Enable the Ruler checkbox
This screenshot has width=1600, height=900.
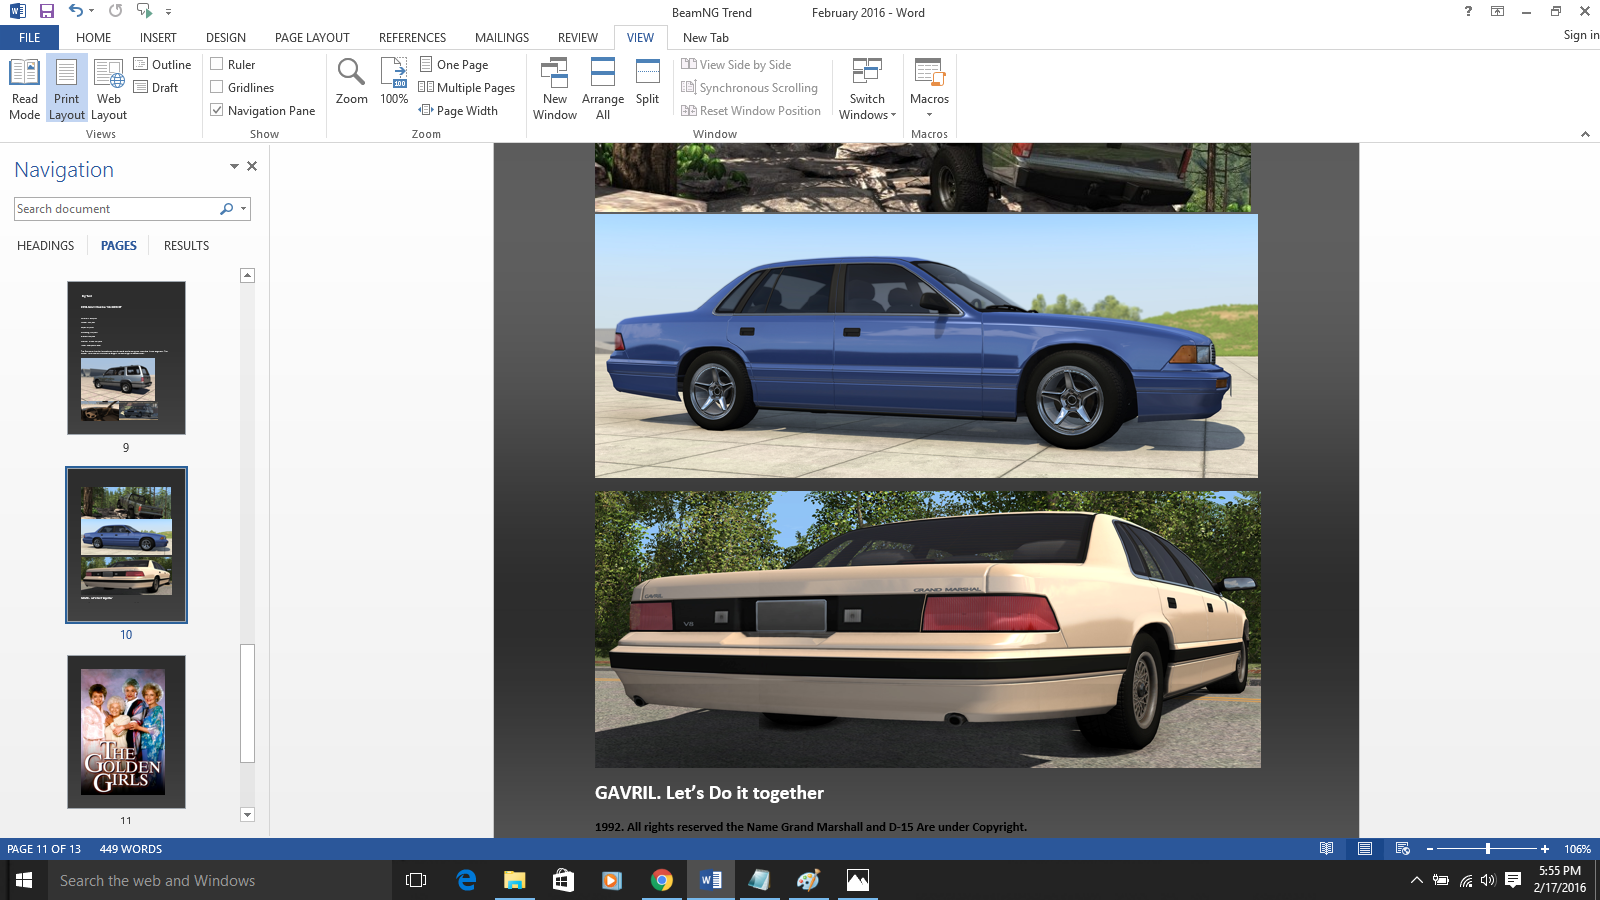click(217, 64)
